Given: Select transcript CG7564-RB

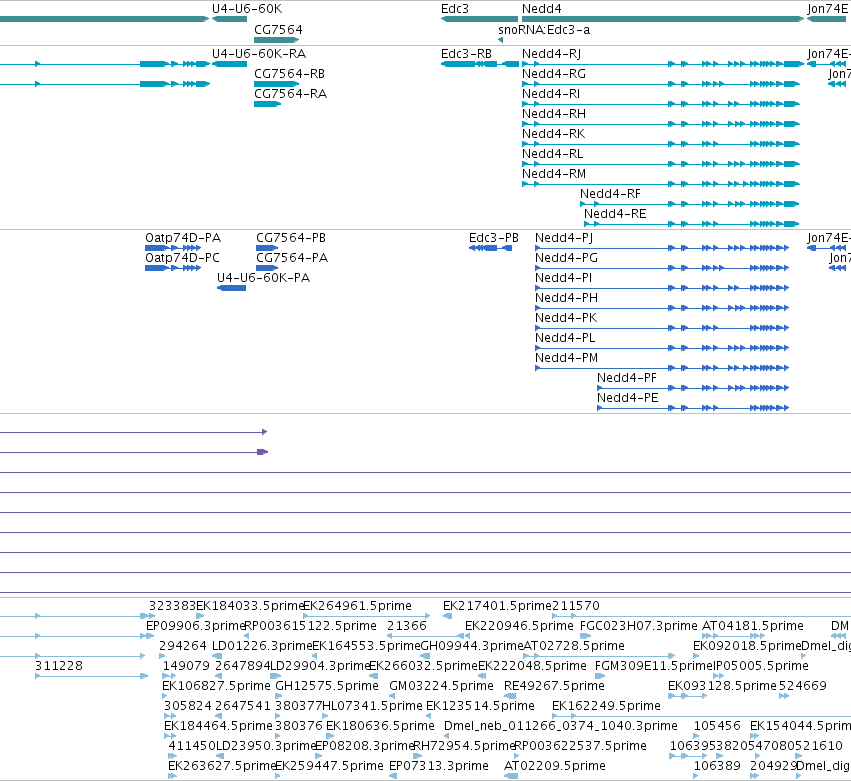Looking at the screenshot, I should [289, 73].
